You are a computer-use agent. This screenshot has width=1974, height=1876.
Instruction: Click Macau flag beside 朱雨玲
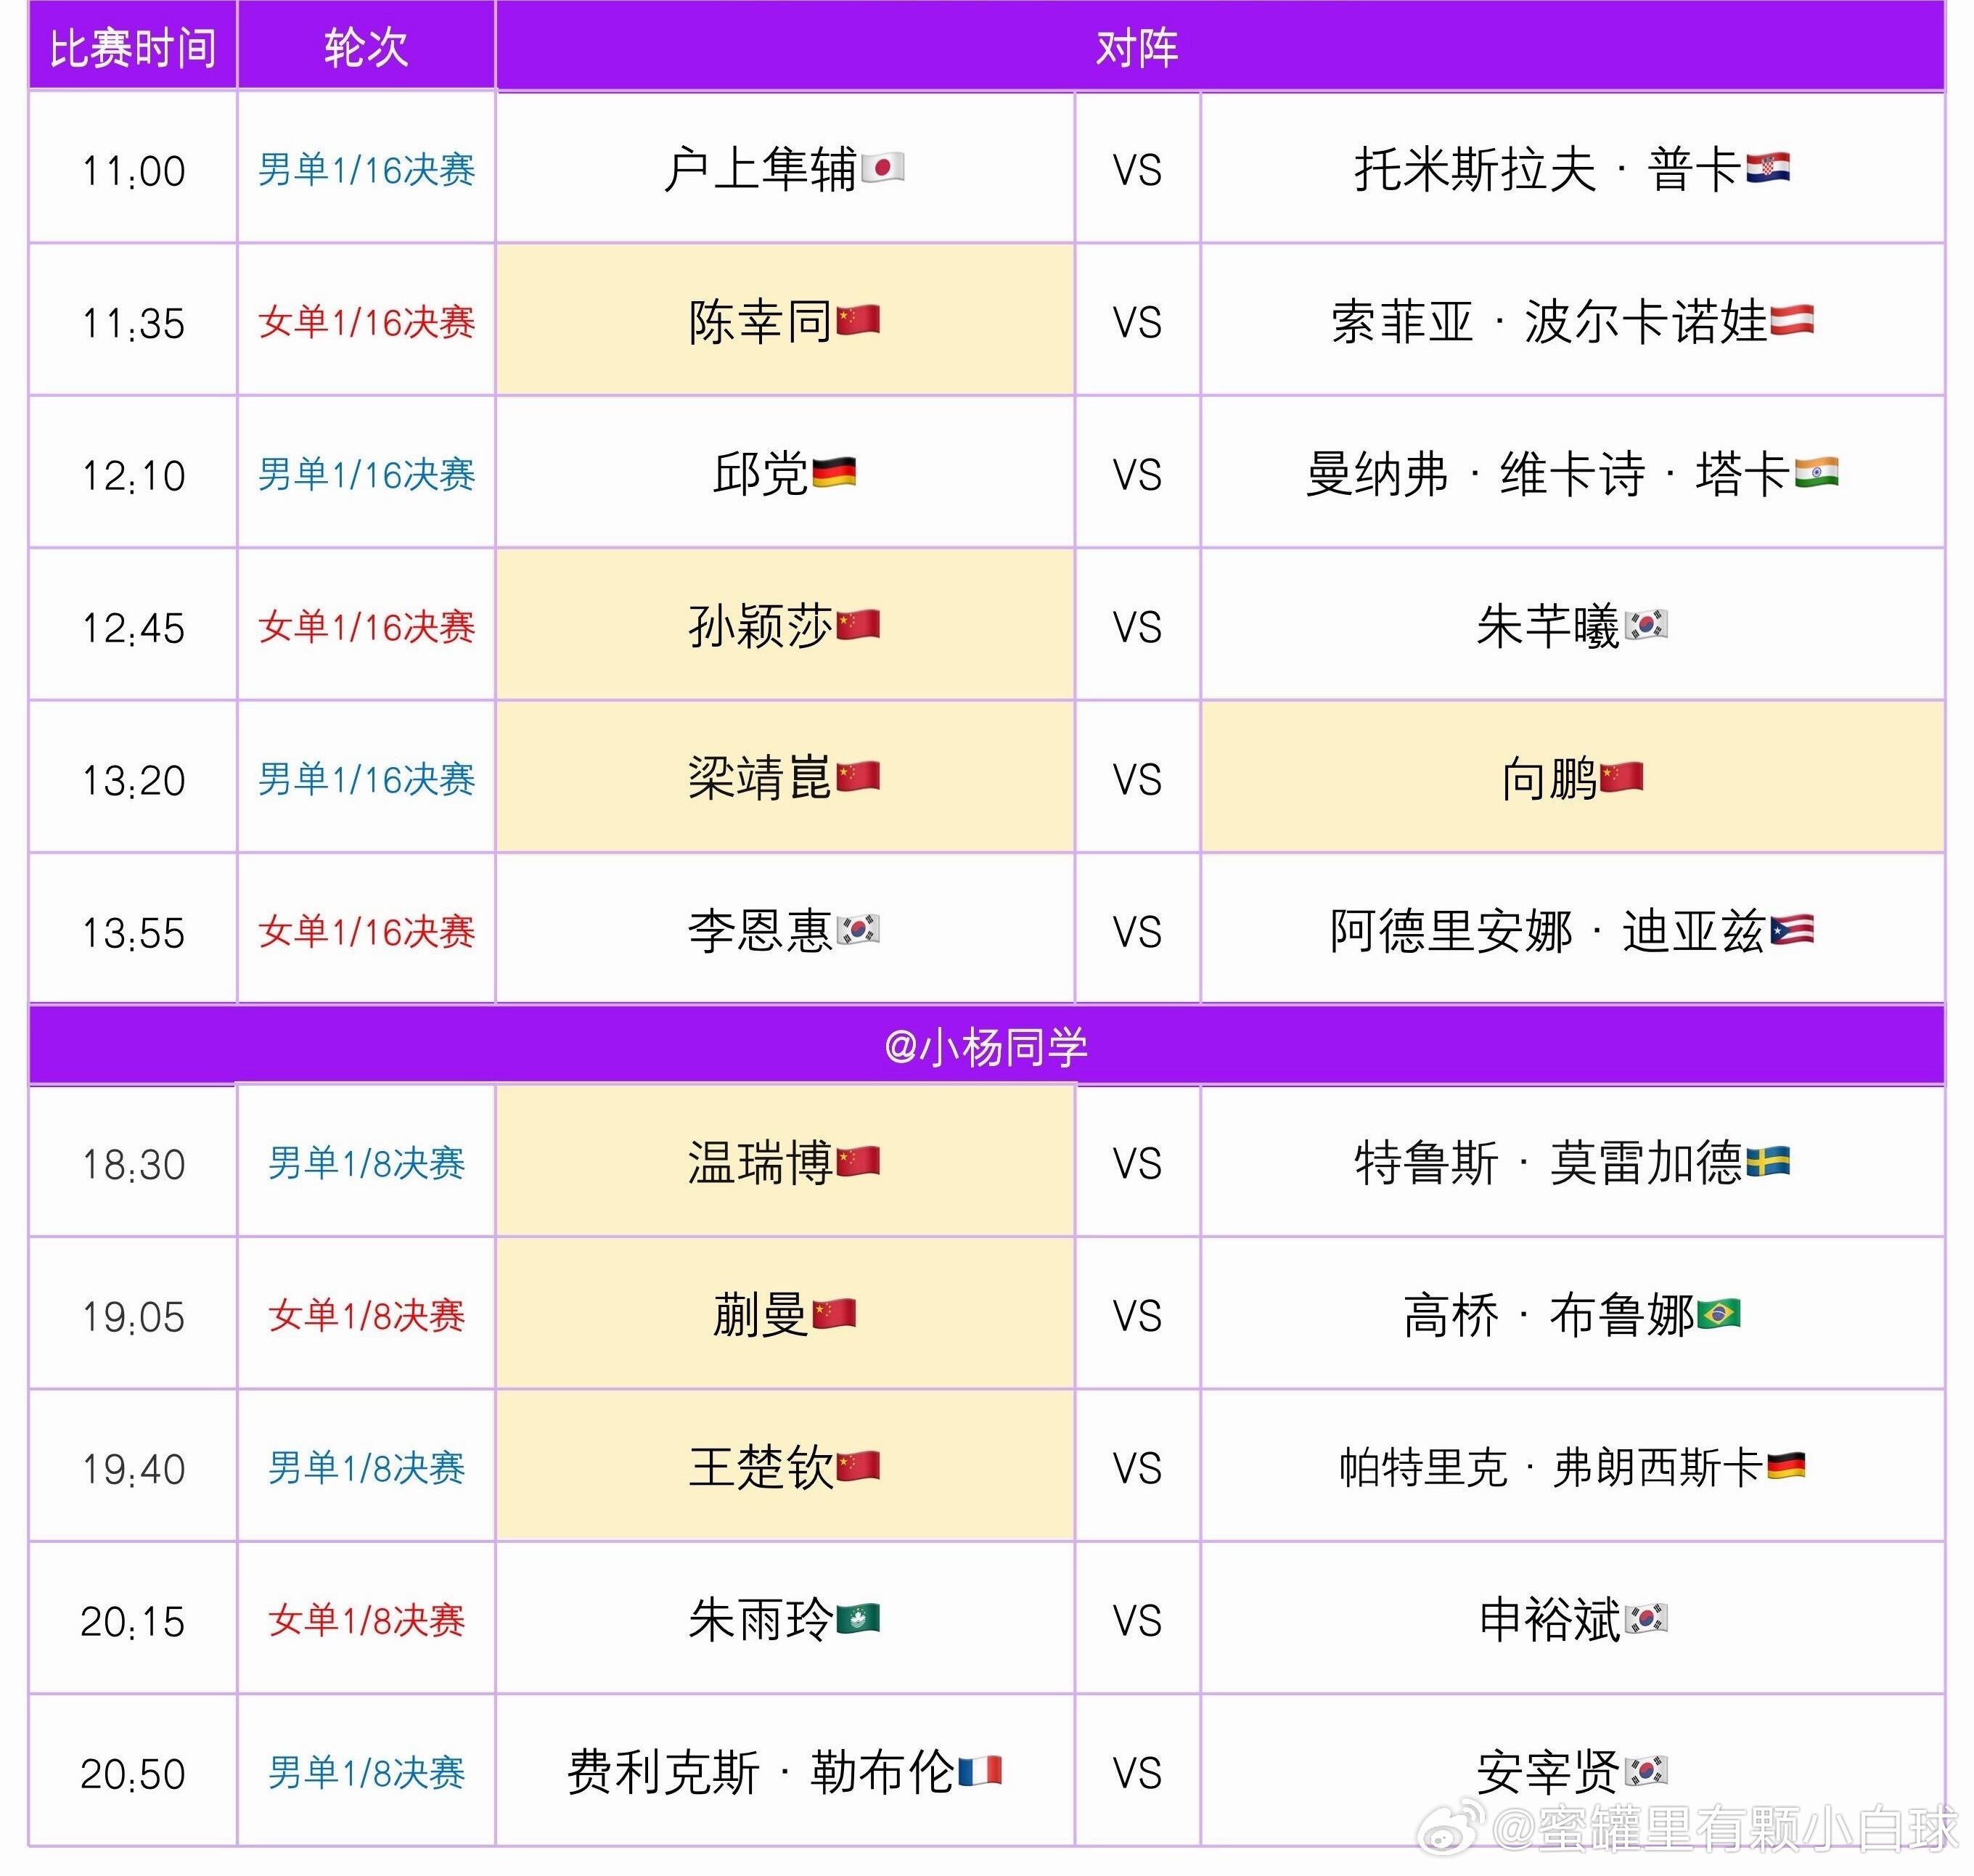coord(858,1618)
